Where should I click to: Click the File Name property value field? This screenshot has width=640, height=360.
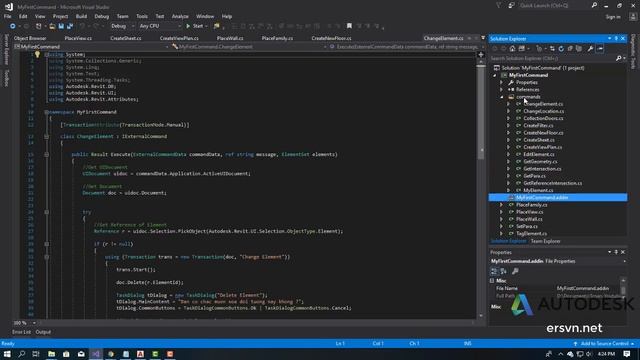point(587,289)
